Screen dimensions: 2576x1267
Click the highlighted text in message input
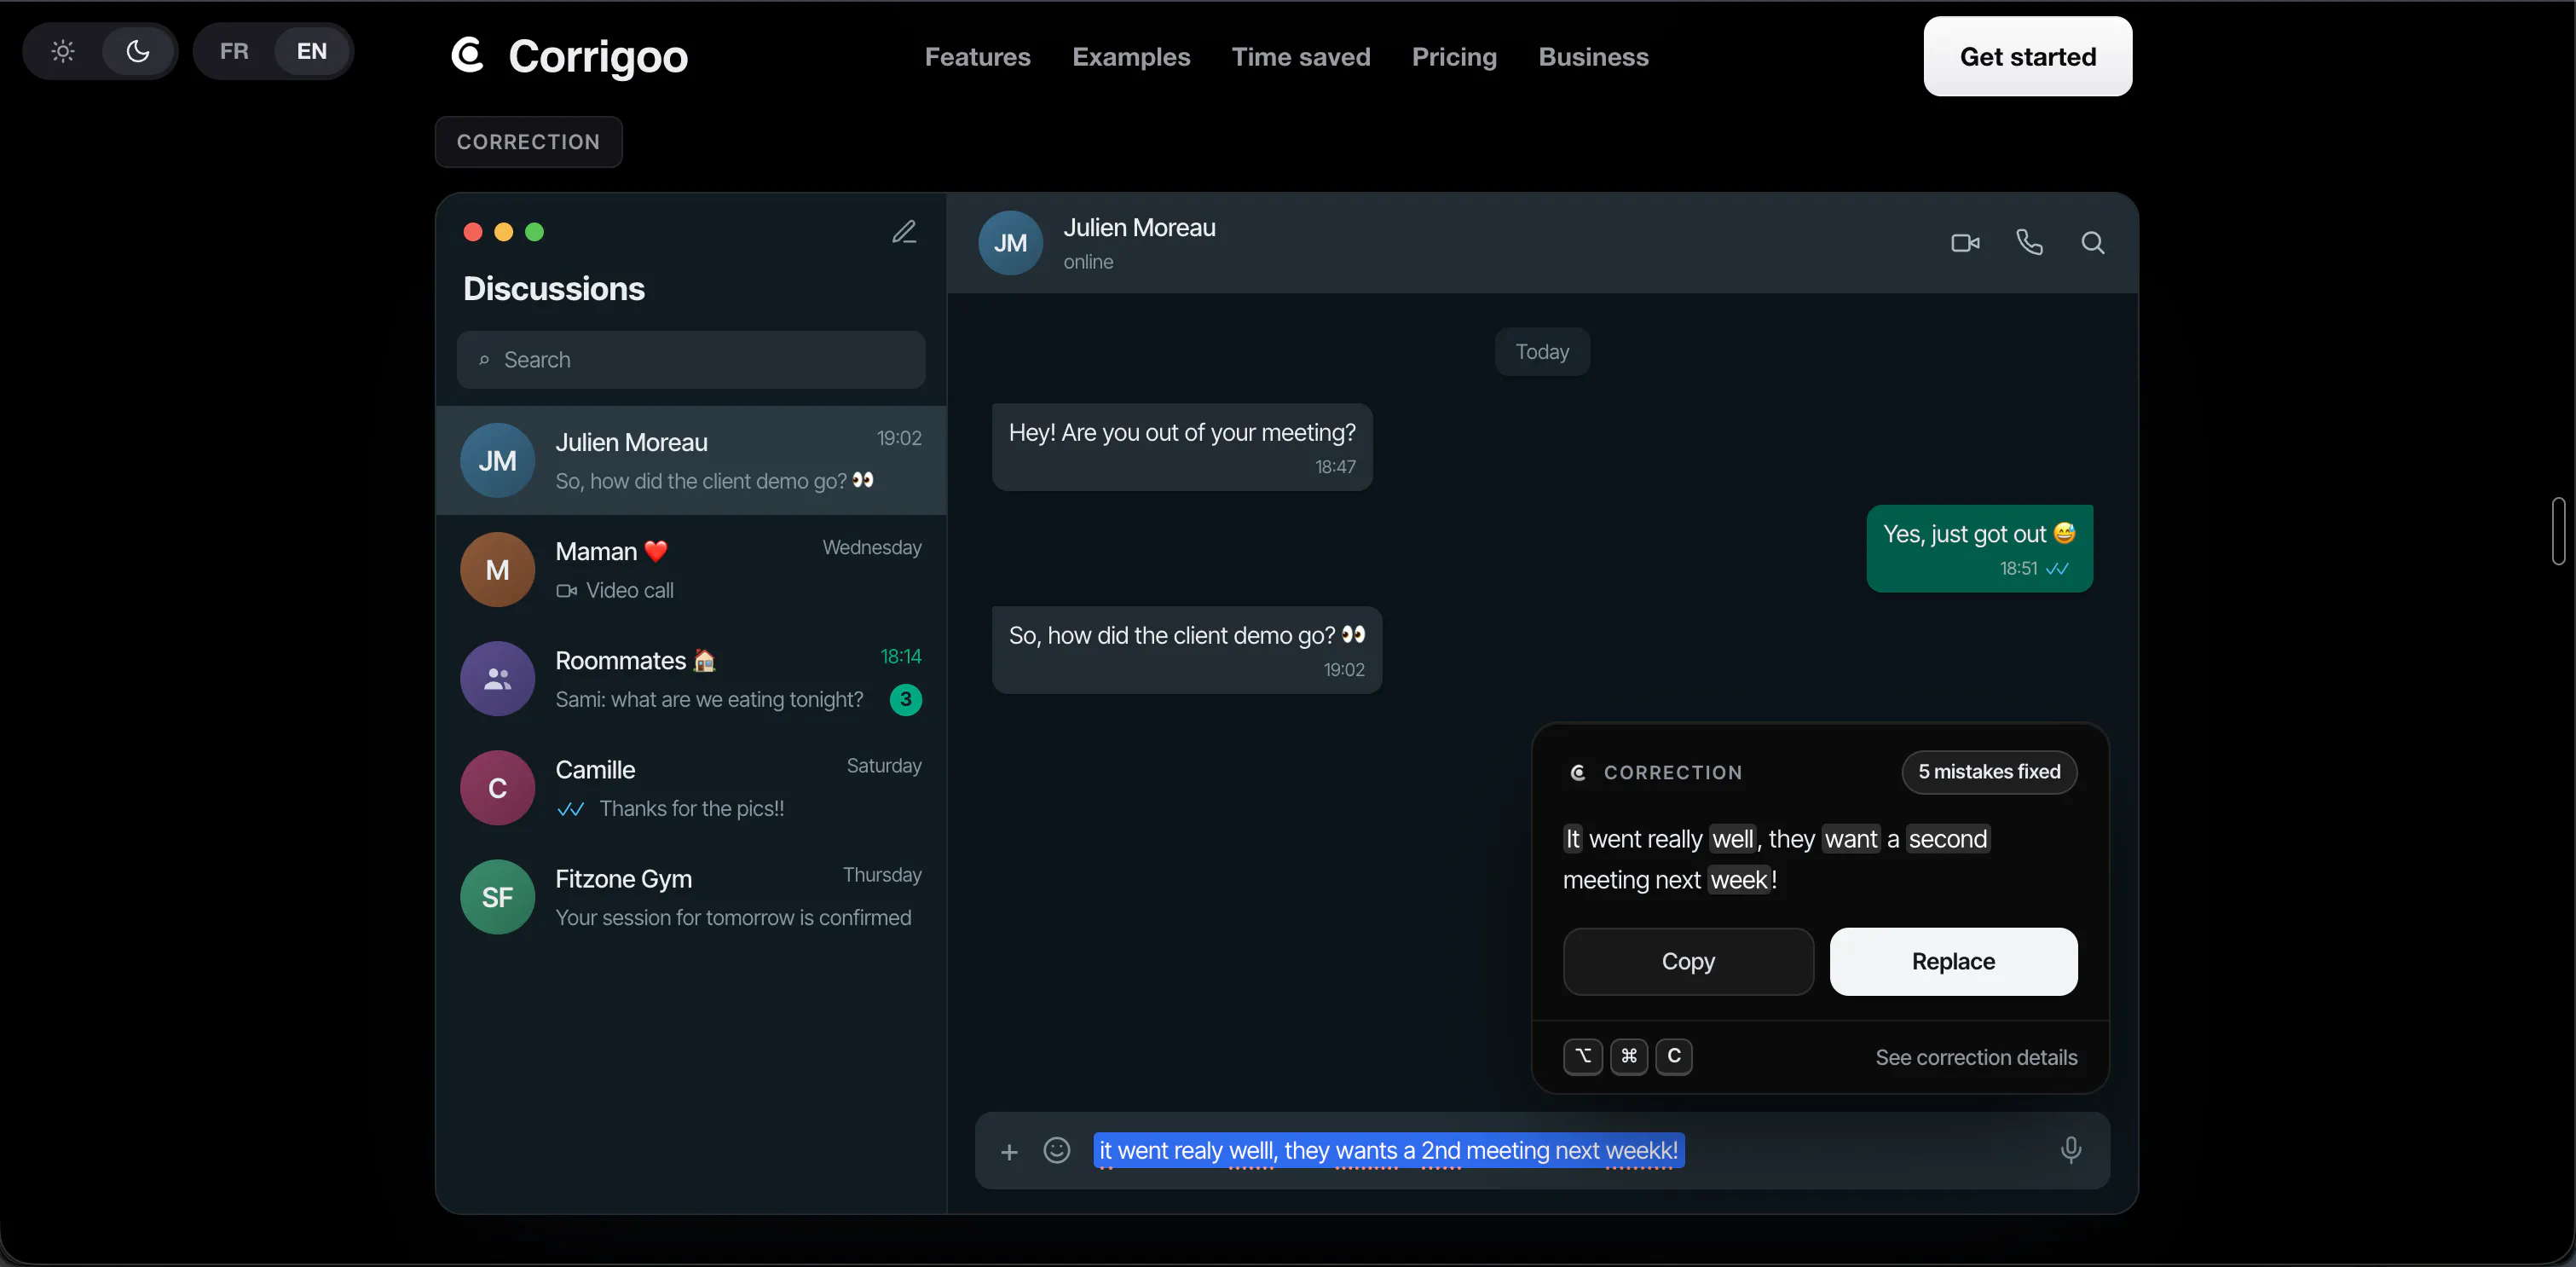(x=1388, y=1151)
